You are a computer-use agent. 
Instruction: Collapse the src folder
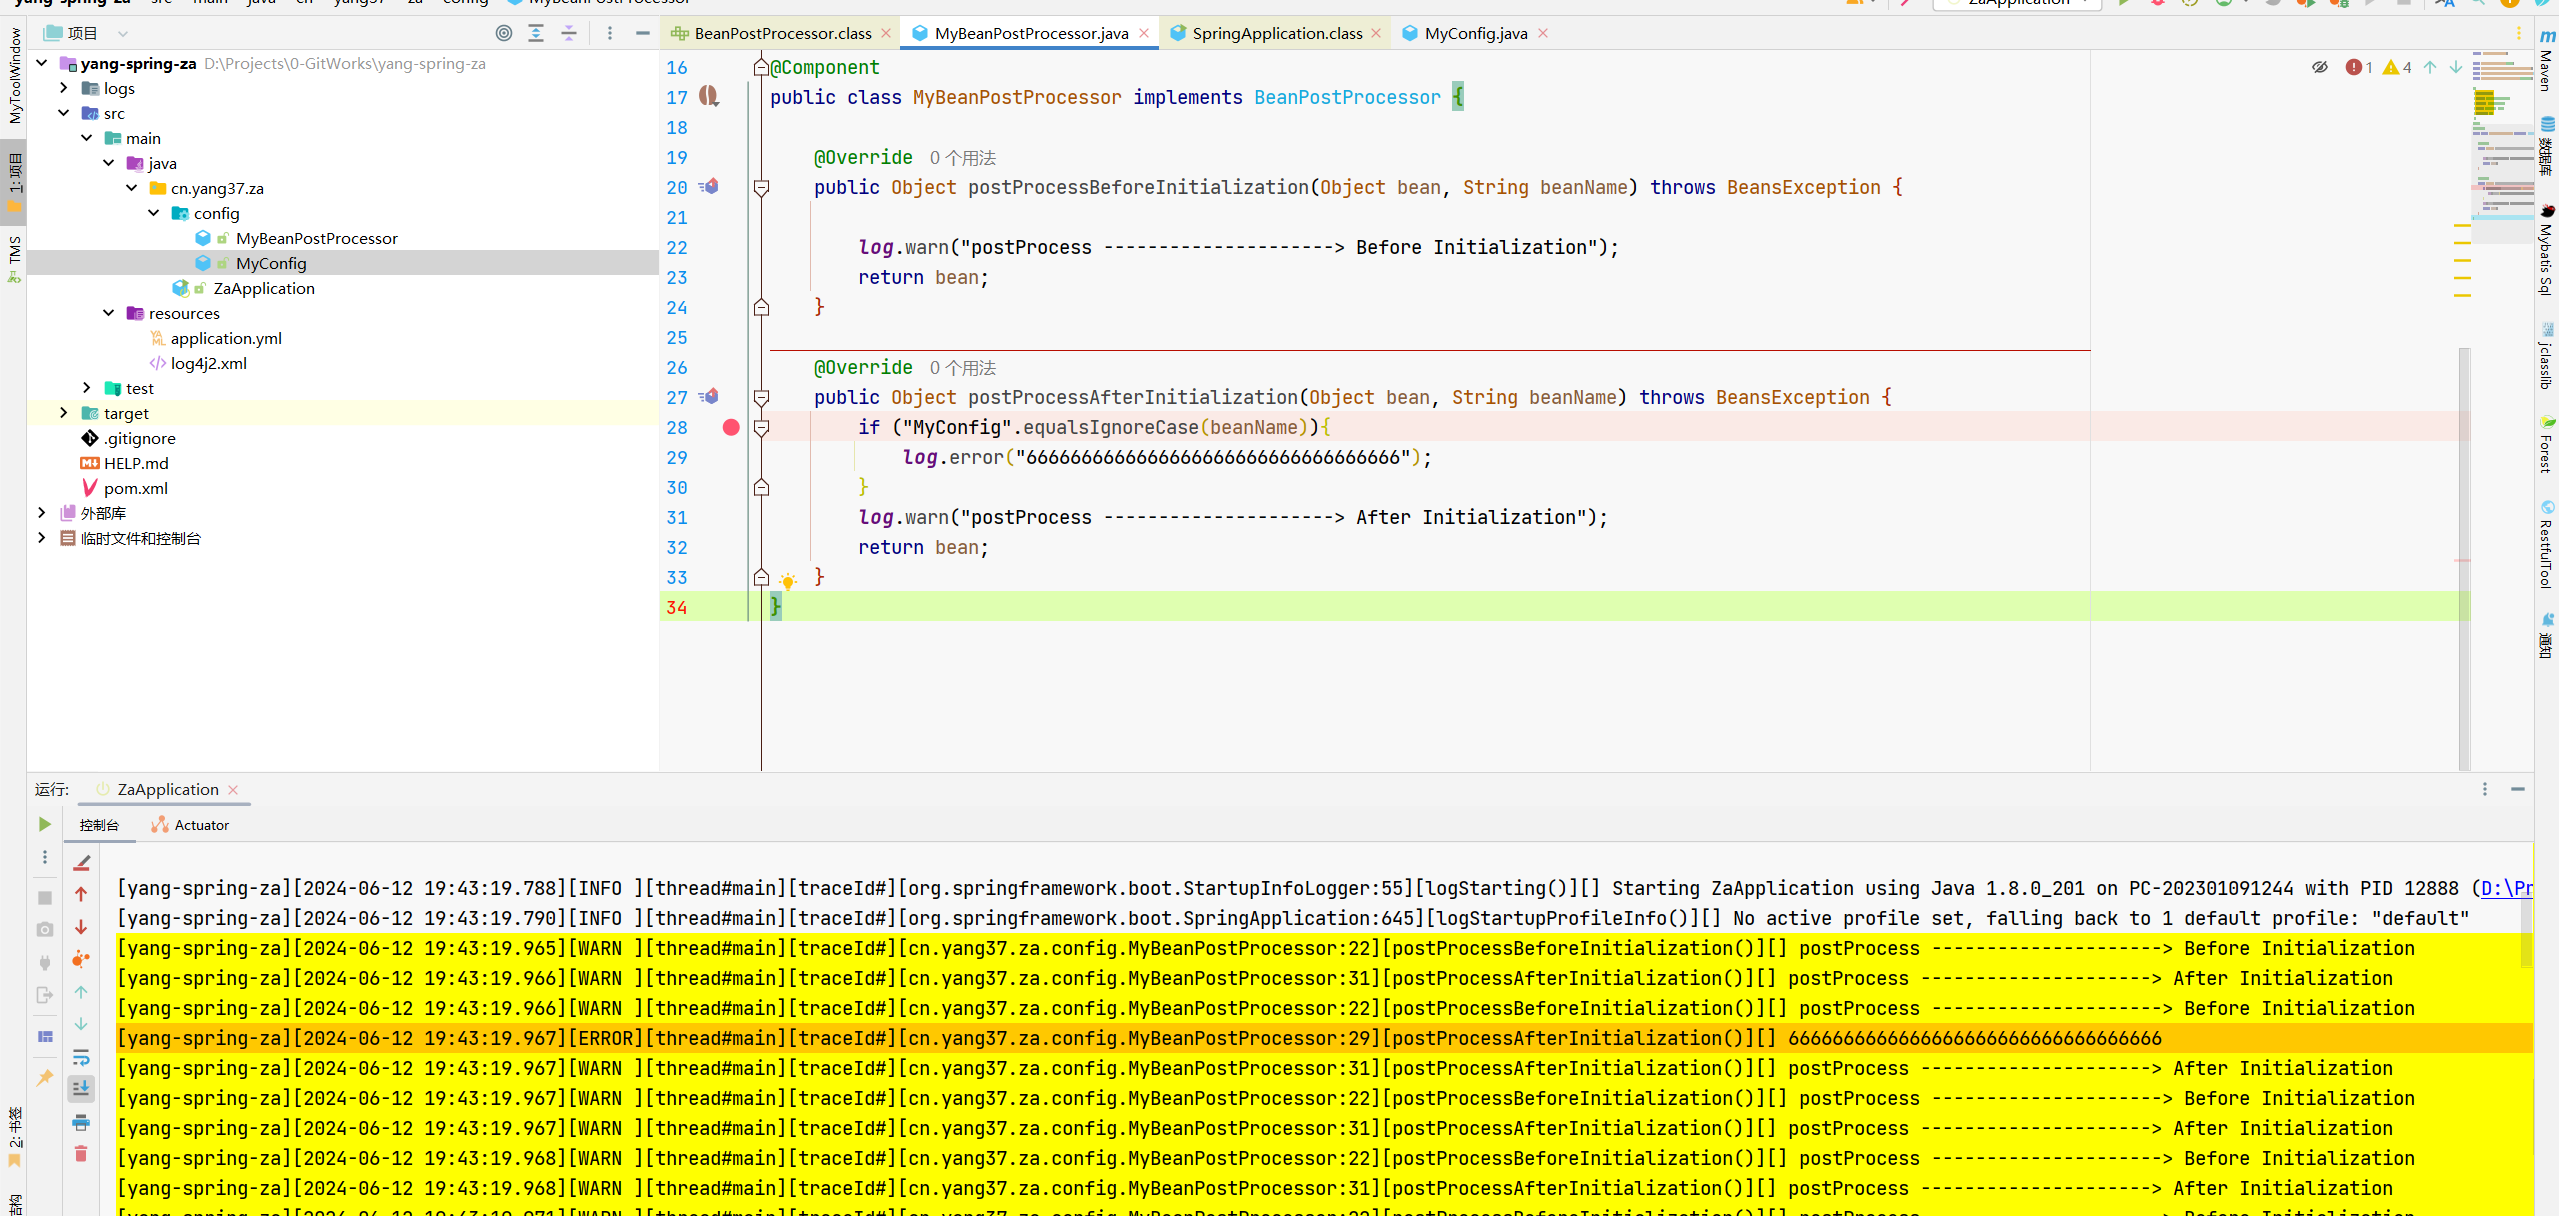click(64, 113)
